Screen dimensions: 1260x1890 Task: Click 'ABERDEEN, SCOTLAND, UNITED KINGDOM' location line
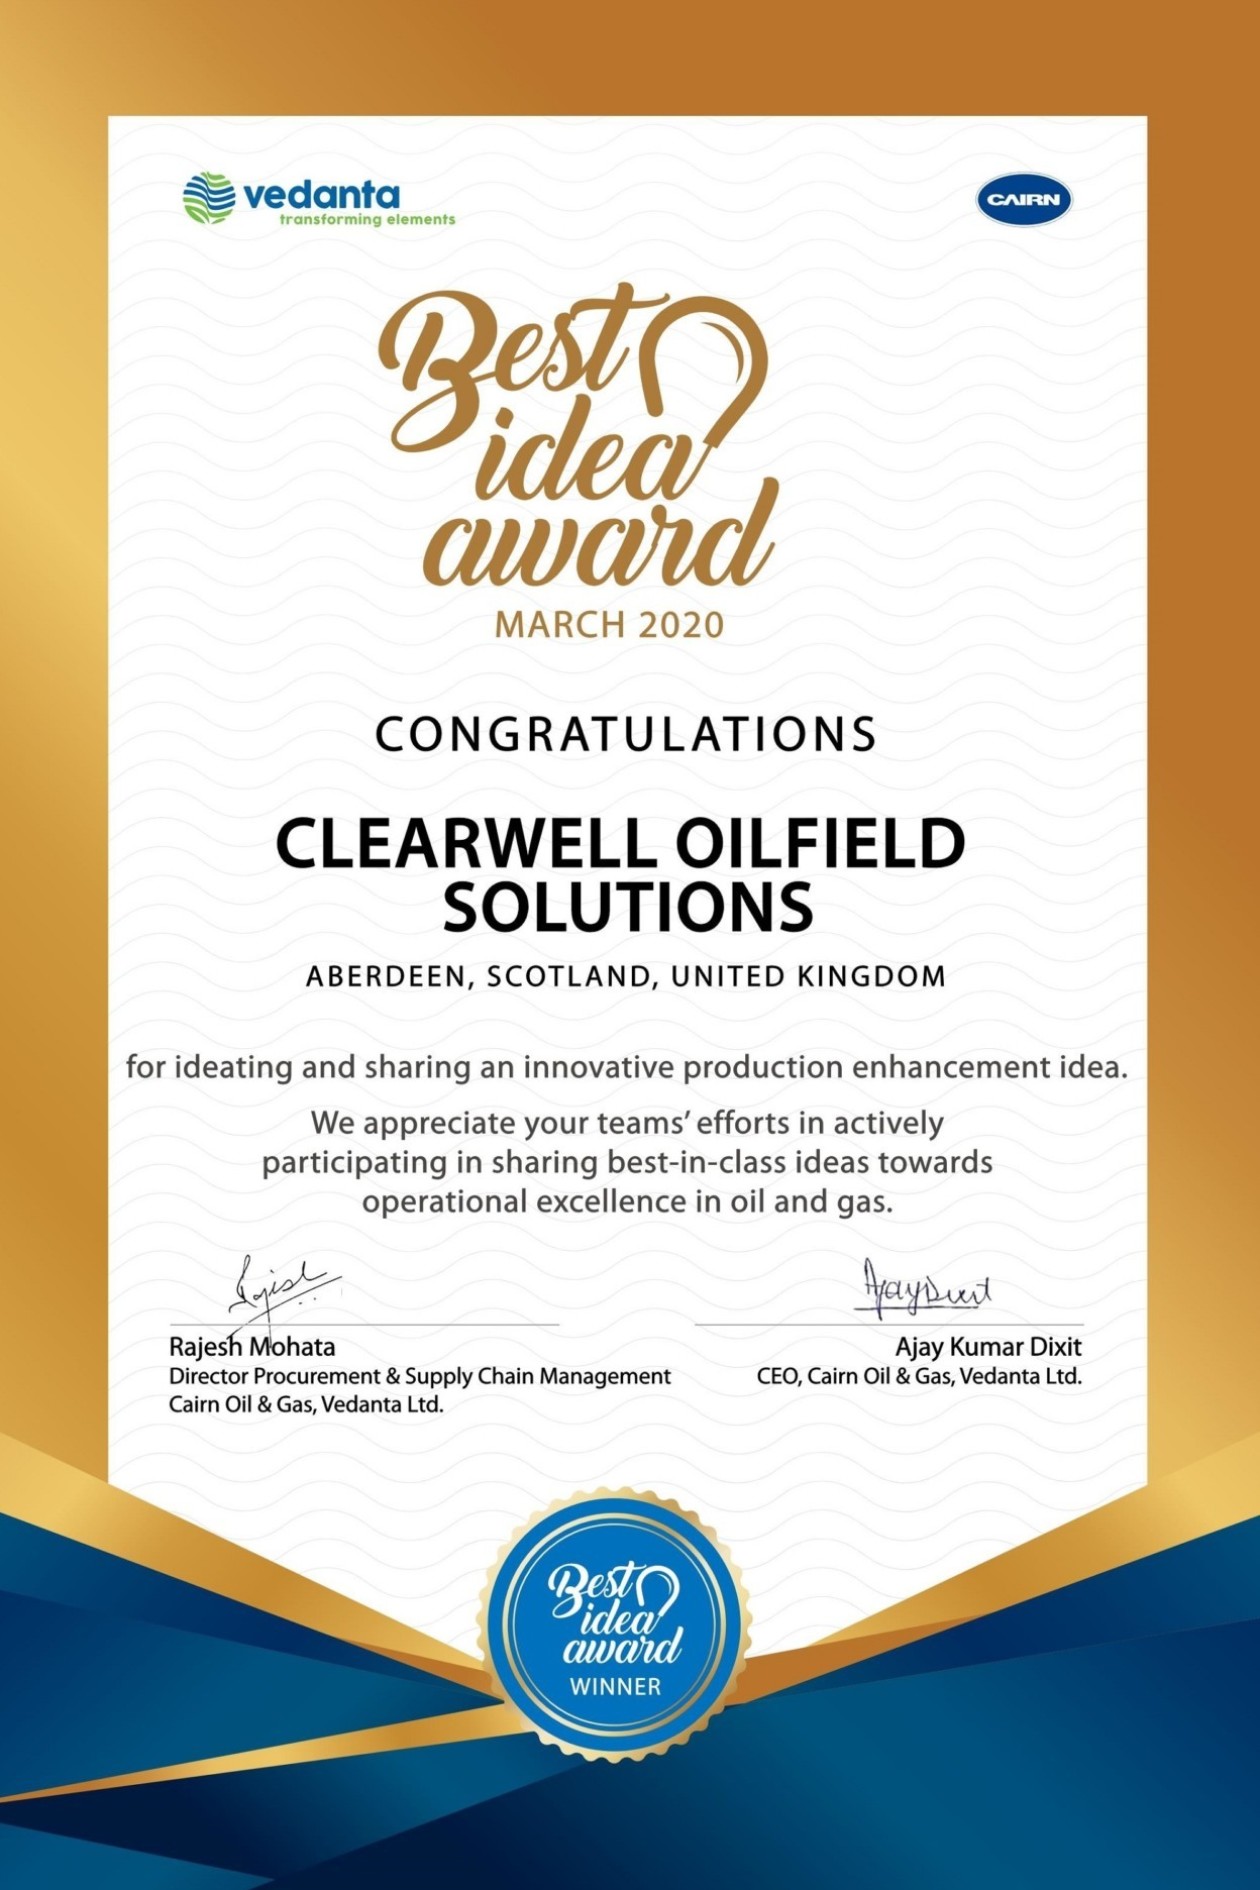[626, 976]
